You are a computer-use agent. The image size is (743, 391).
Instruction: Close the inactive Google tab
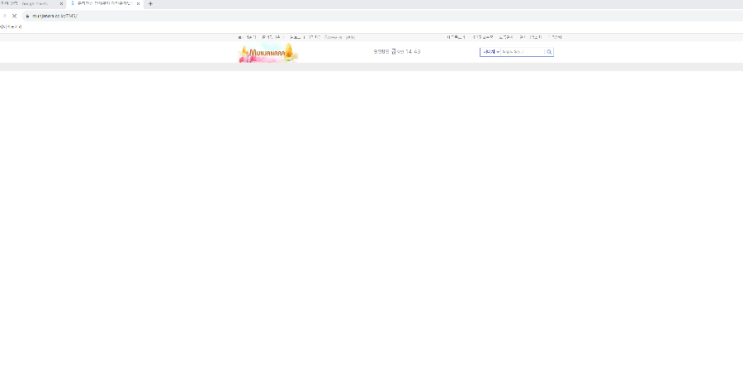click(61, 4)
